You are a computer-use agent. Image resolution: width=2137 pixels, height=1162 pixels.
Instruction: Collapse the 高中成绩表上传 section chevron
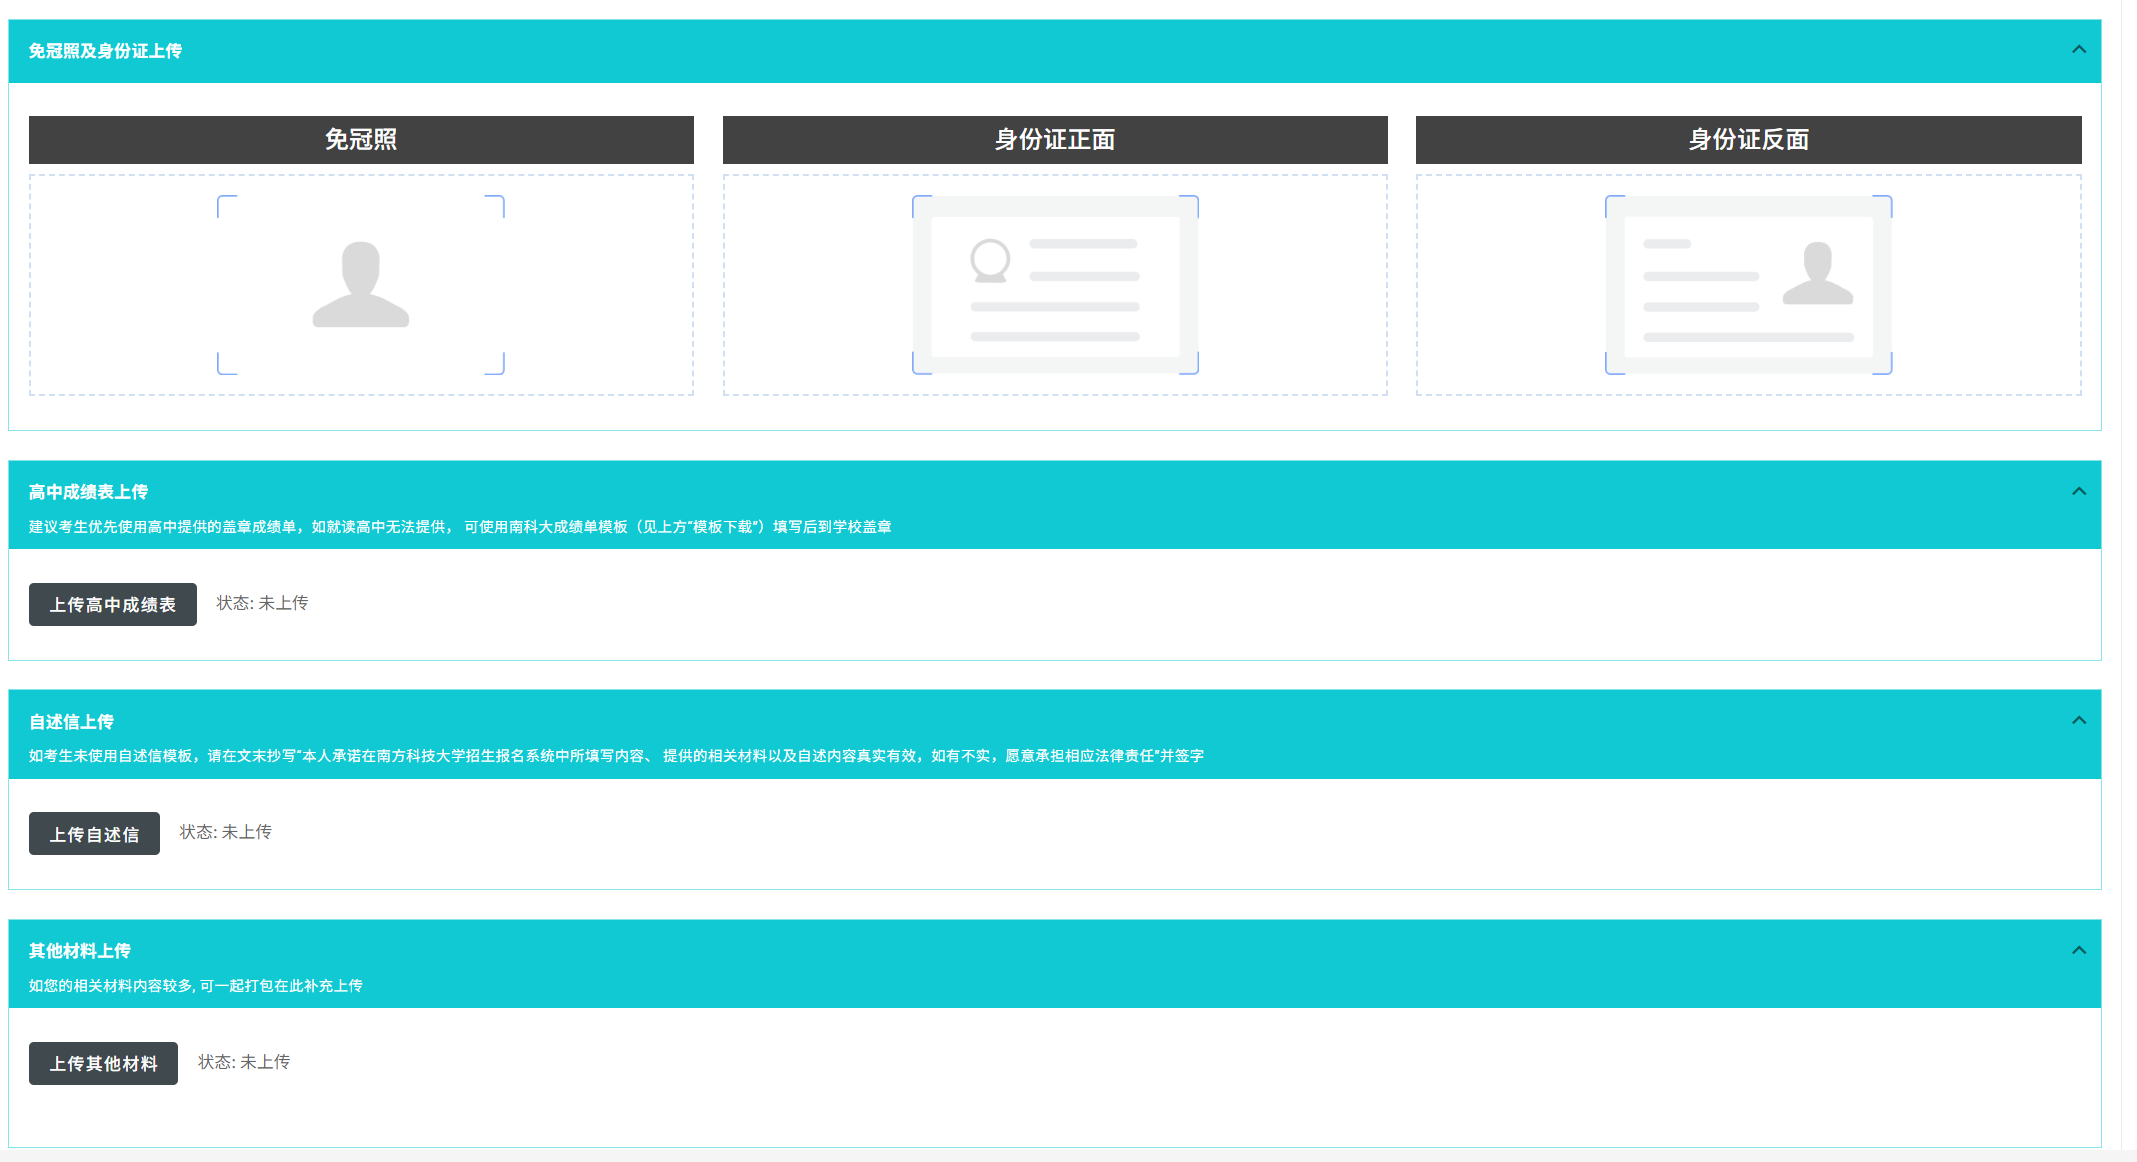pyautogui.click(x=2078, y=491)
